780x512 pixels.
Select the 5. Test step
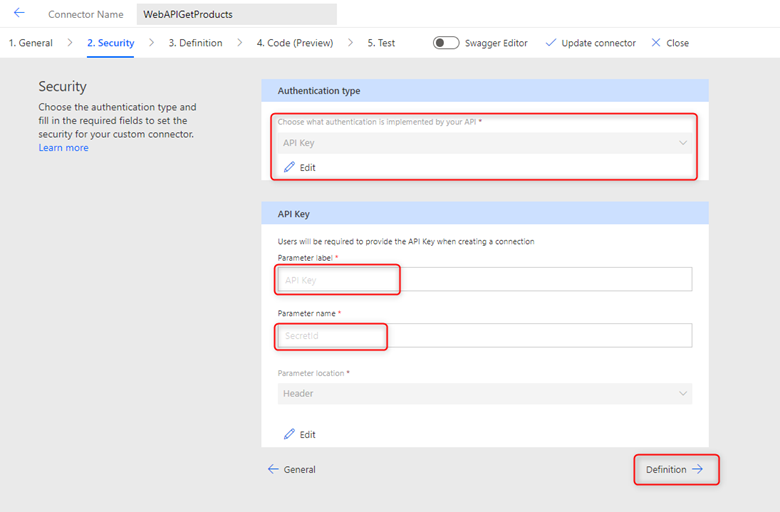(x=381, y=43)
